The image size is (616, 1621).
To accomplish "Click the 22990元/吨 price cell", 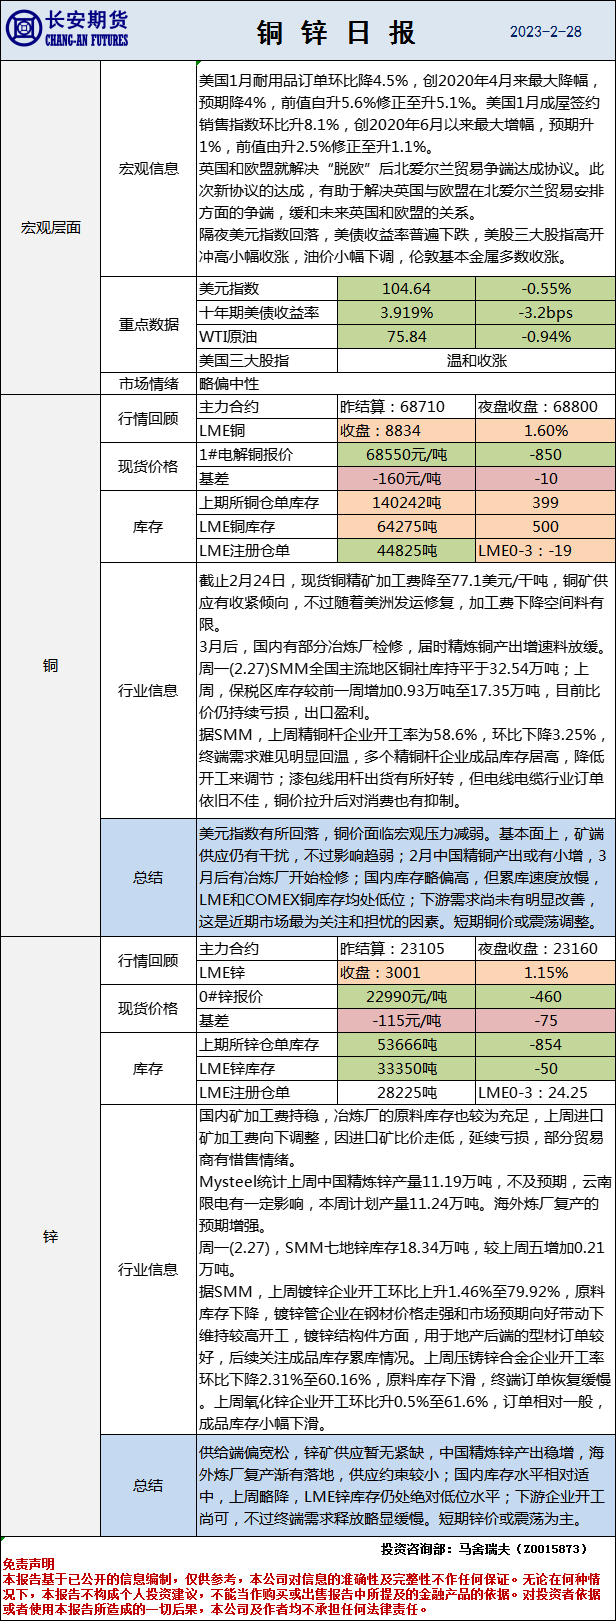I will [406, 997].
